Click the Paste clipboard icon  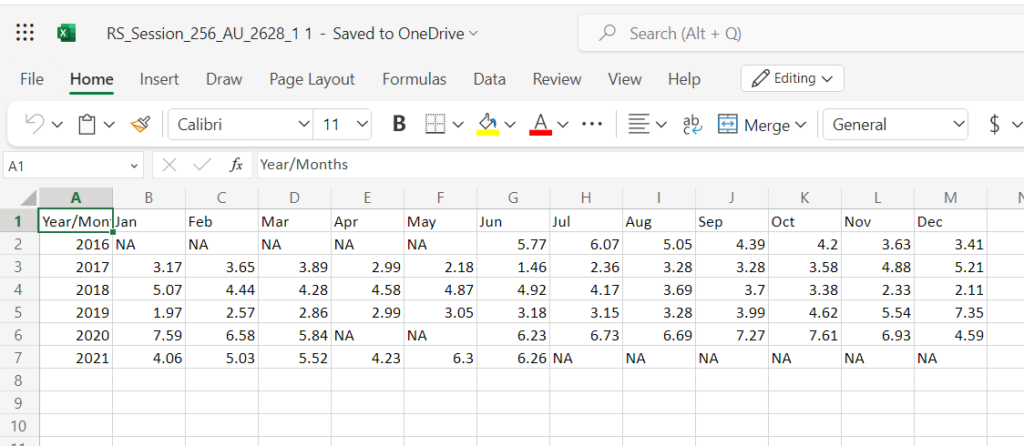87,124
